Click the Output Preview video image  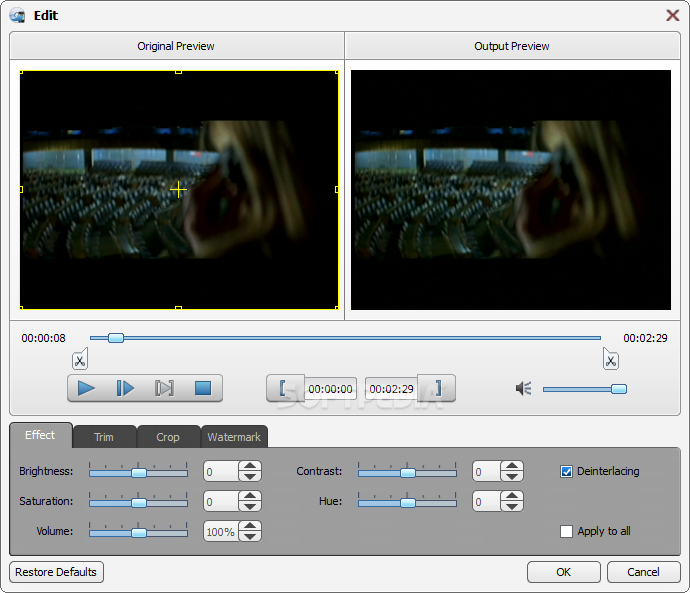511,190
